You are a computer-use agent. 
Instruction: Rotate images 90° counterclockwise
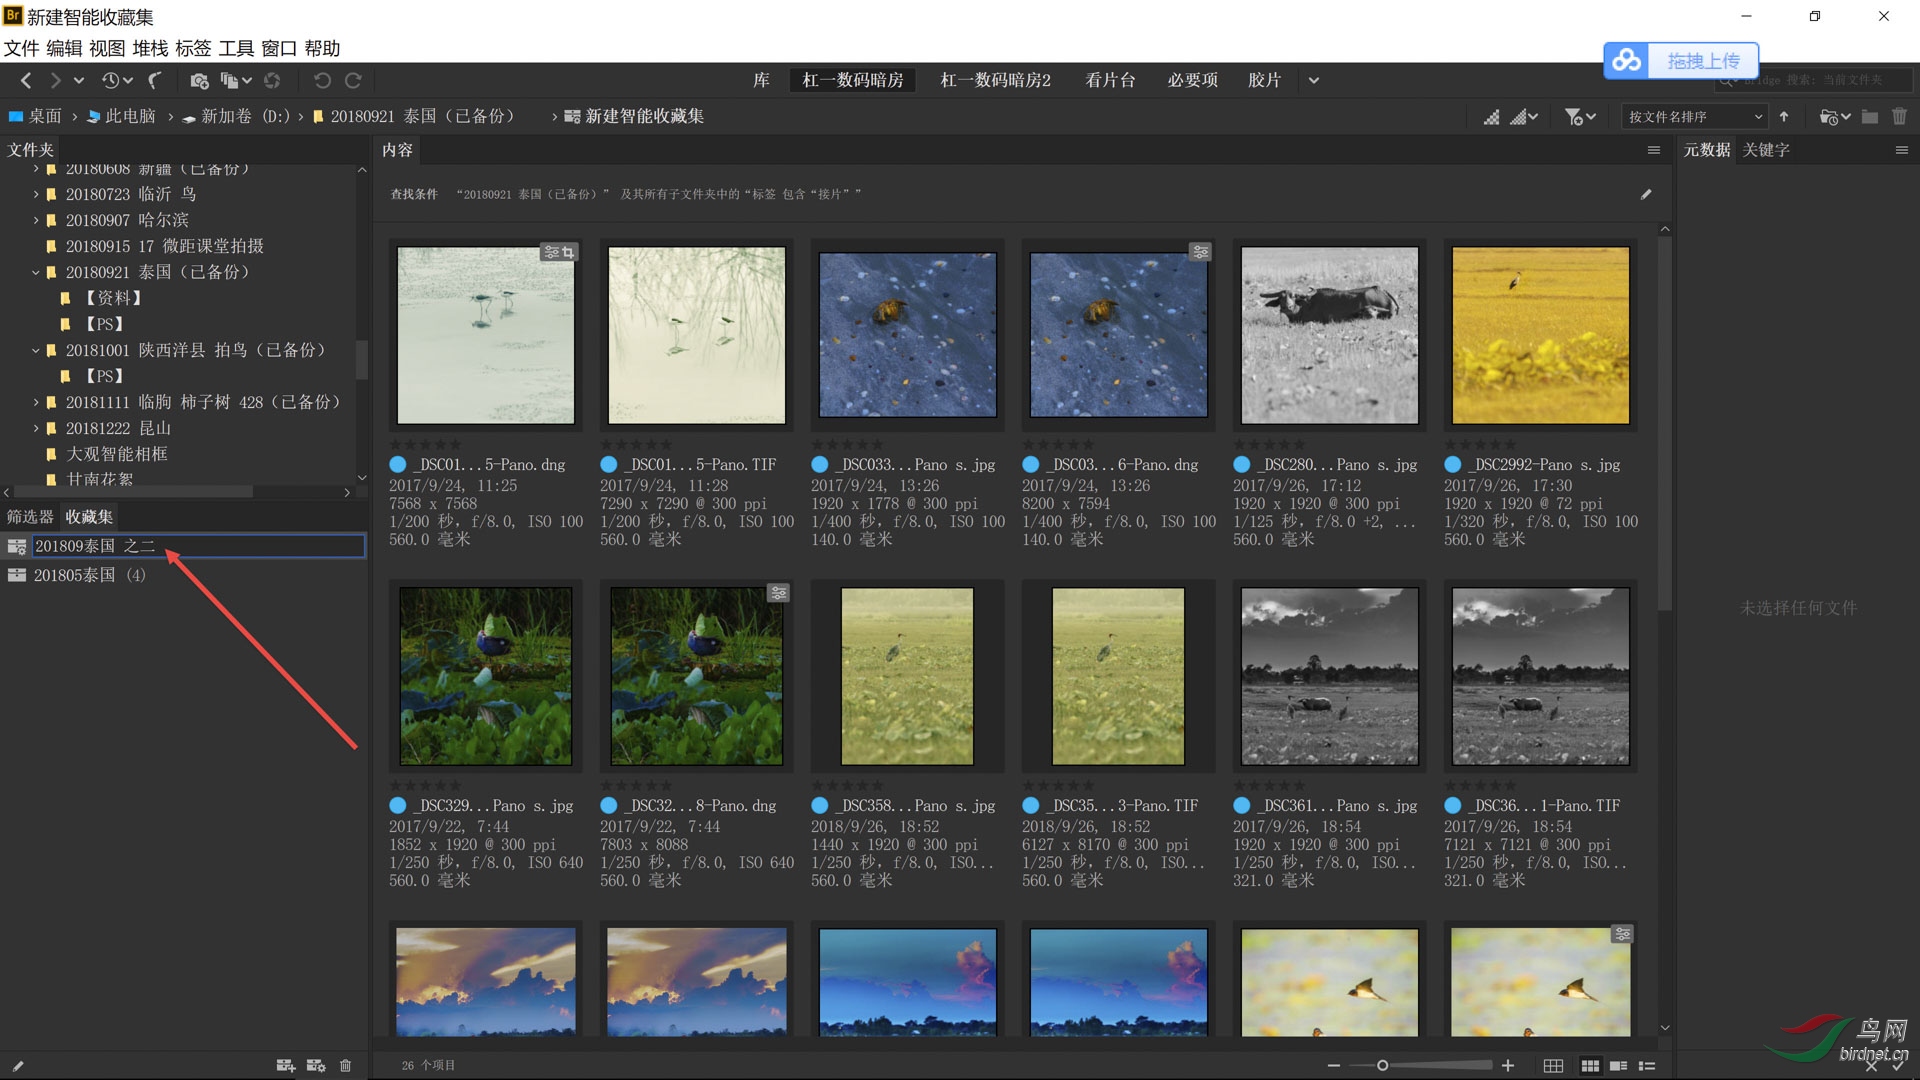point(322,81)
